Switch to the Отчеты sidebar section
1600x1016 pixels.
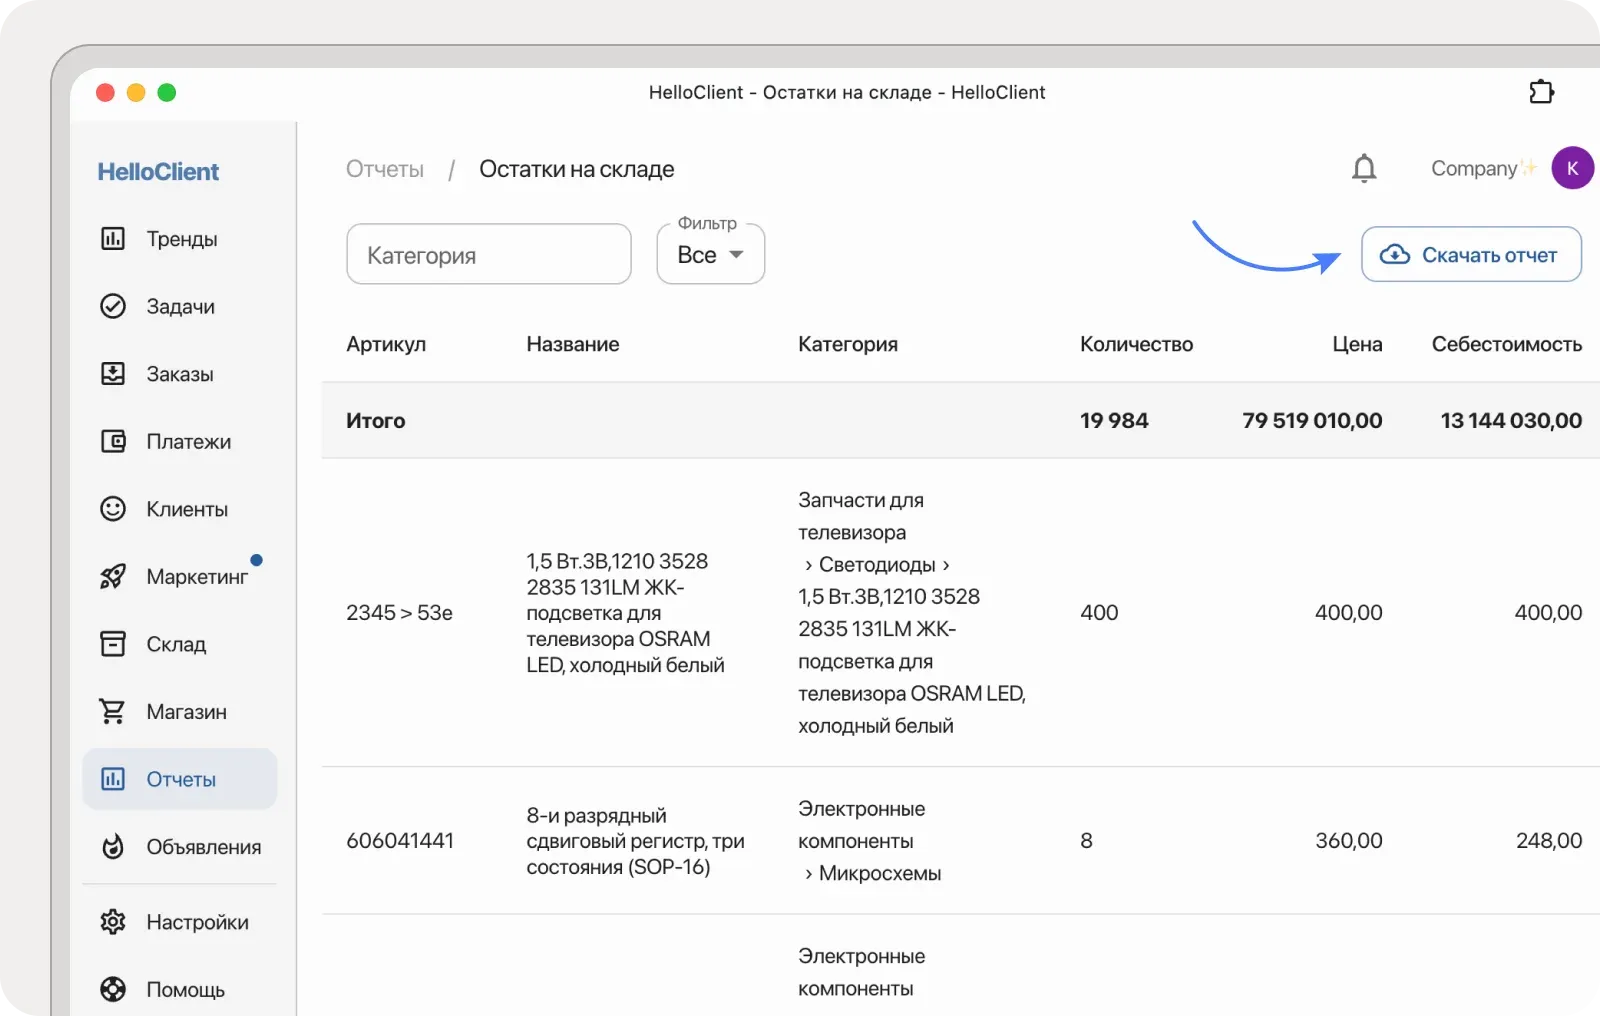[180, 779]
